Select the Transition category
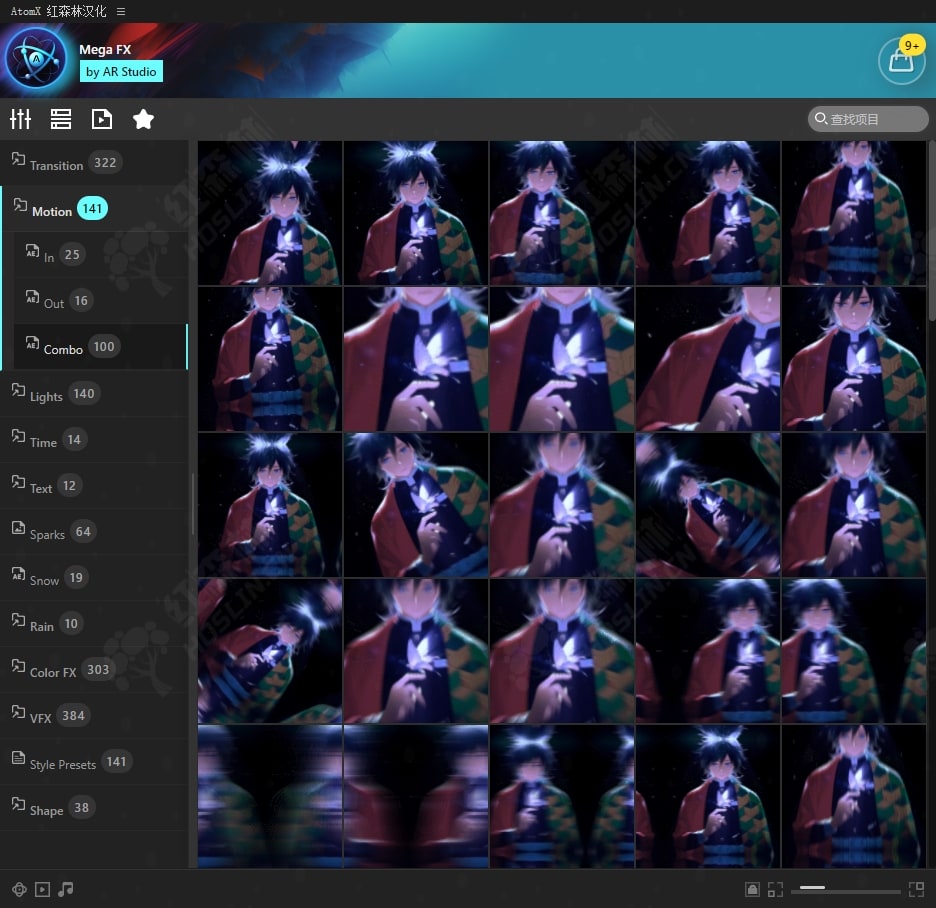The height and width of the screenshot is (908, 936). (x=94, y=163)
